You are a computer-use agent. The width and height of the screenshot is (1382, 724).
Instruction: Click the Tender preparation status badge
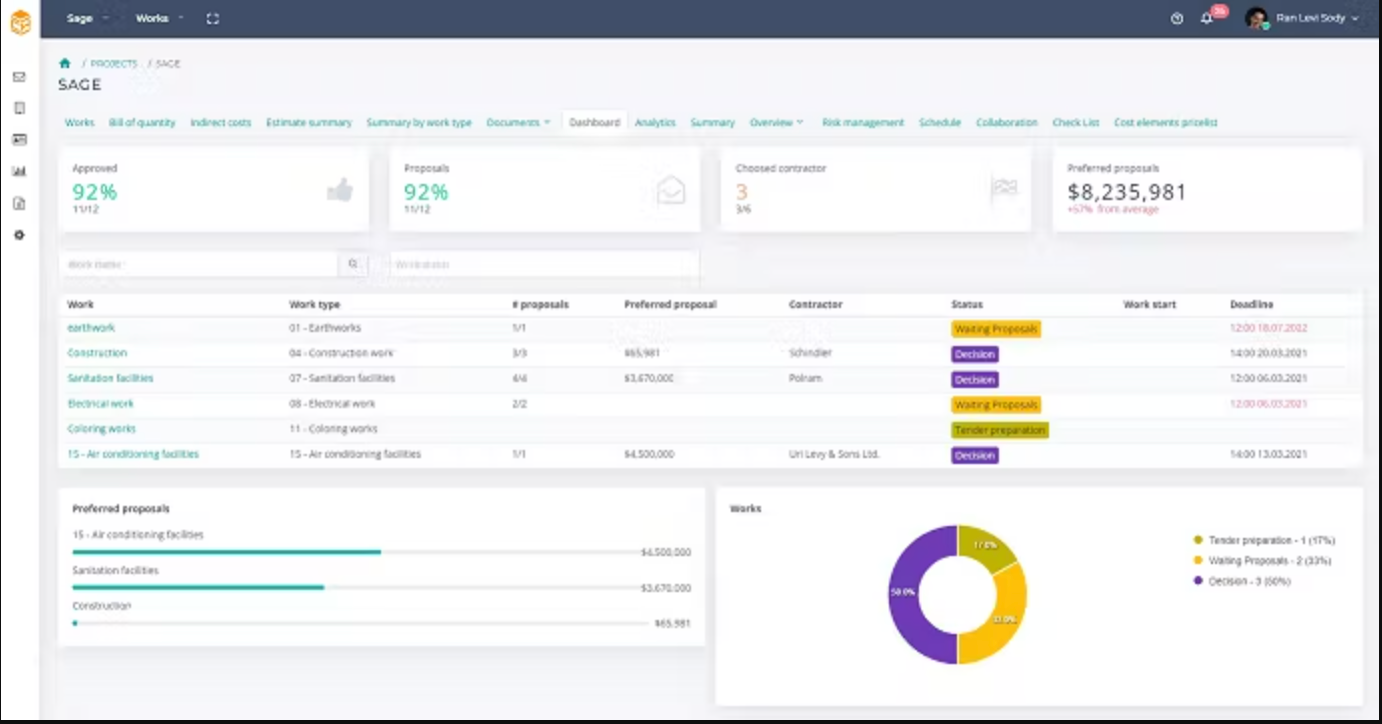[x=1000, y=430]
